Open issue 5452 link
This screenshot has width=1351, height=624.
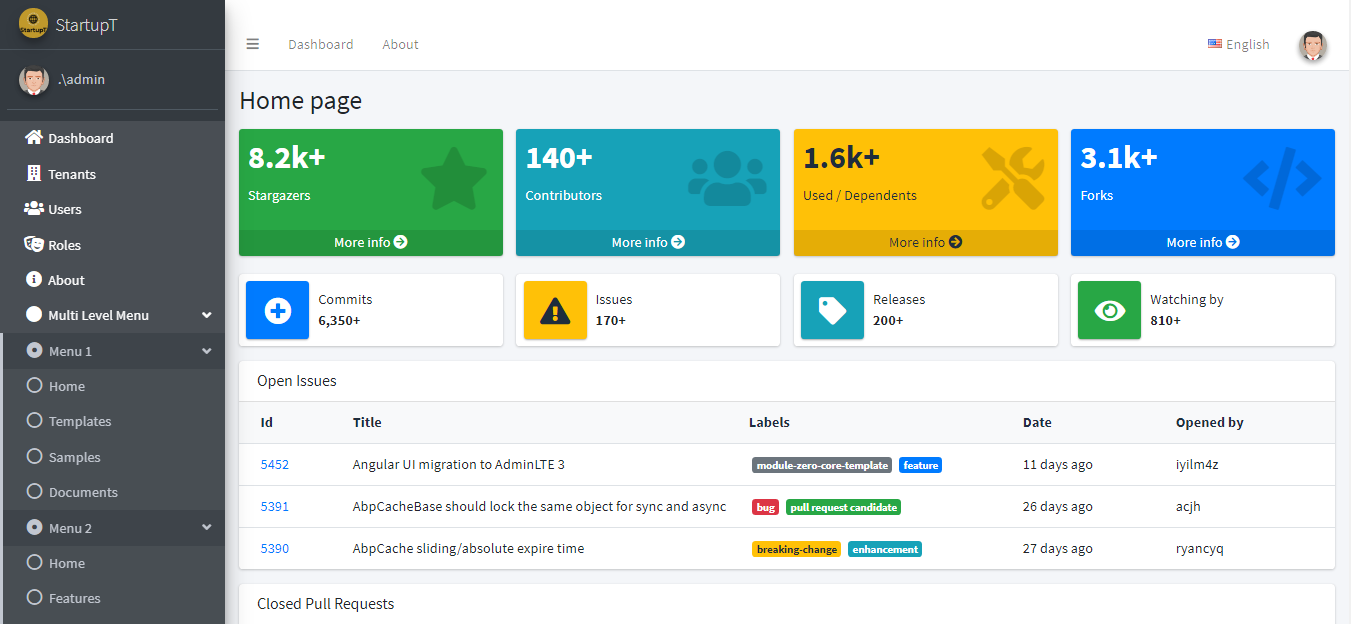coord(274,464)
